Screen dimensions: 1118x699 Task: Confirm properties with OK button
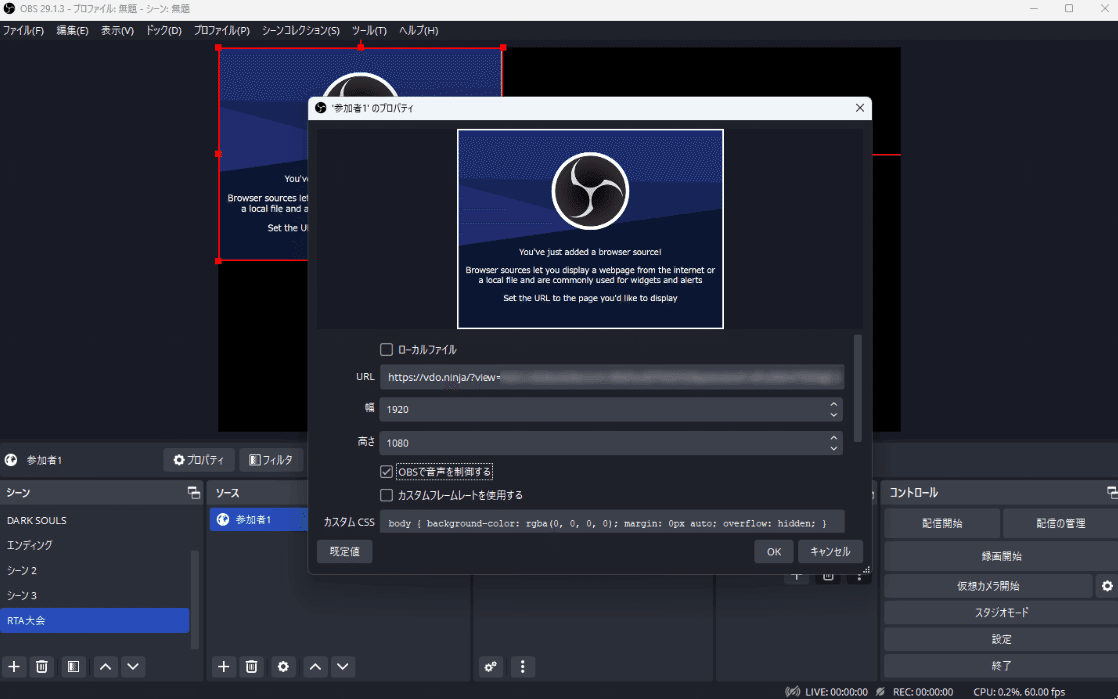[x=774, y=551]
